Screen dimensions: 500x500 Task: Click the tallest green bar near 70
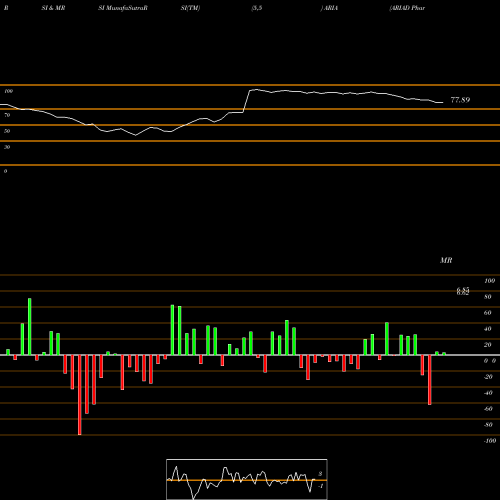(x=30, y=327)
